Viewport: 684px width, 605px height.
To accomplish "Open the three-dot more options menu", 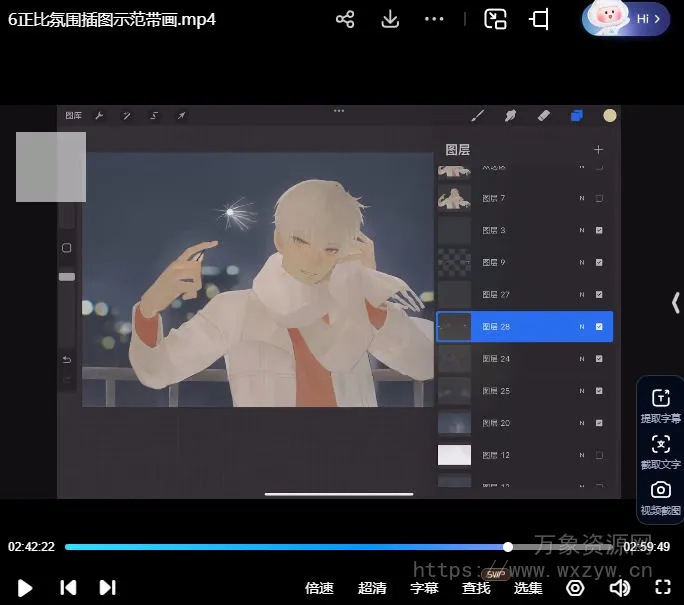I will [x=434, y=19].
